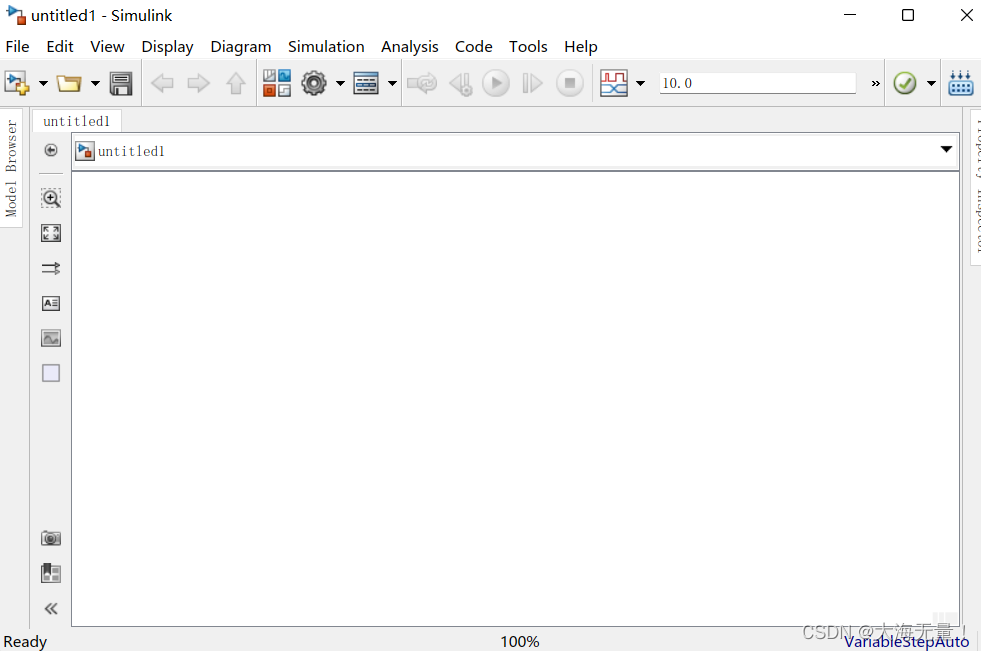The image size is (981, 651).
Task: Click the Build Model icon
Action: click(960, 83)
